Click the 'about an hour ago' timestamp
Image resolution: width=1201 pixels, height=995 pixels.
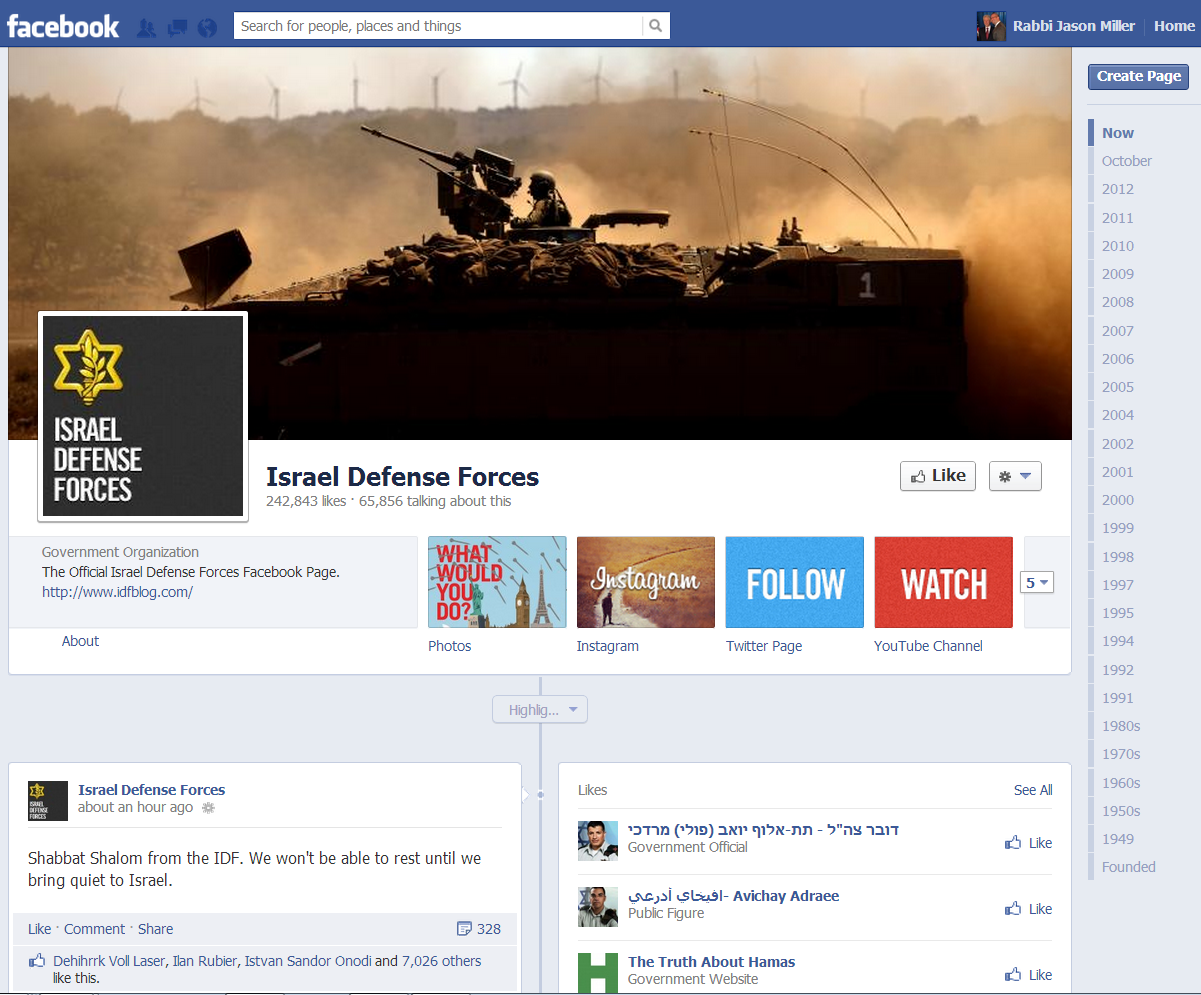click(x=135, y=807)
